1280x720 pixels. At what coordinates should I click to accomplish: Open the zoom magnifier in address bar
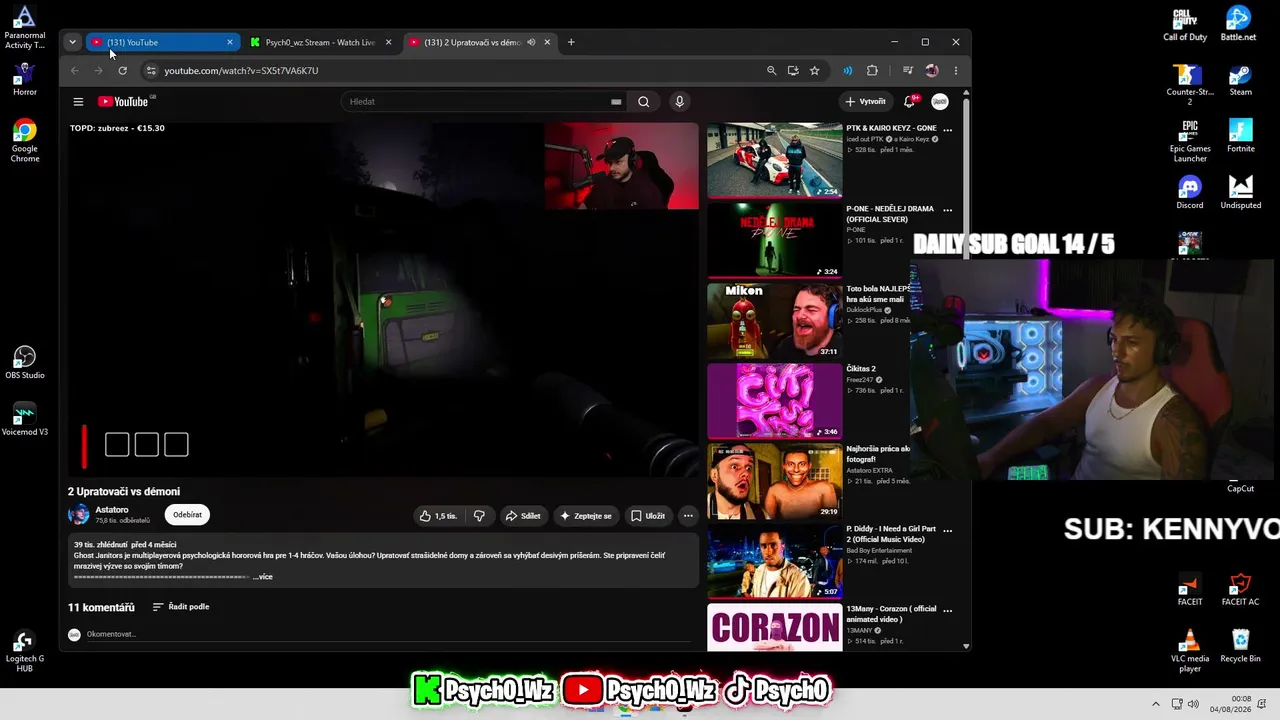771,70
